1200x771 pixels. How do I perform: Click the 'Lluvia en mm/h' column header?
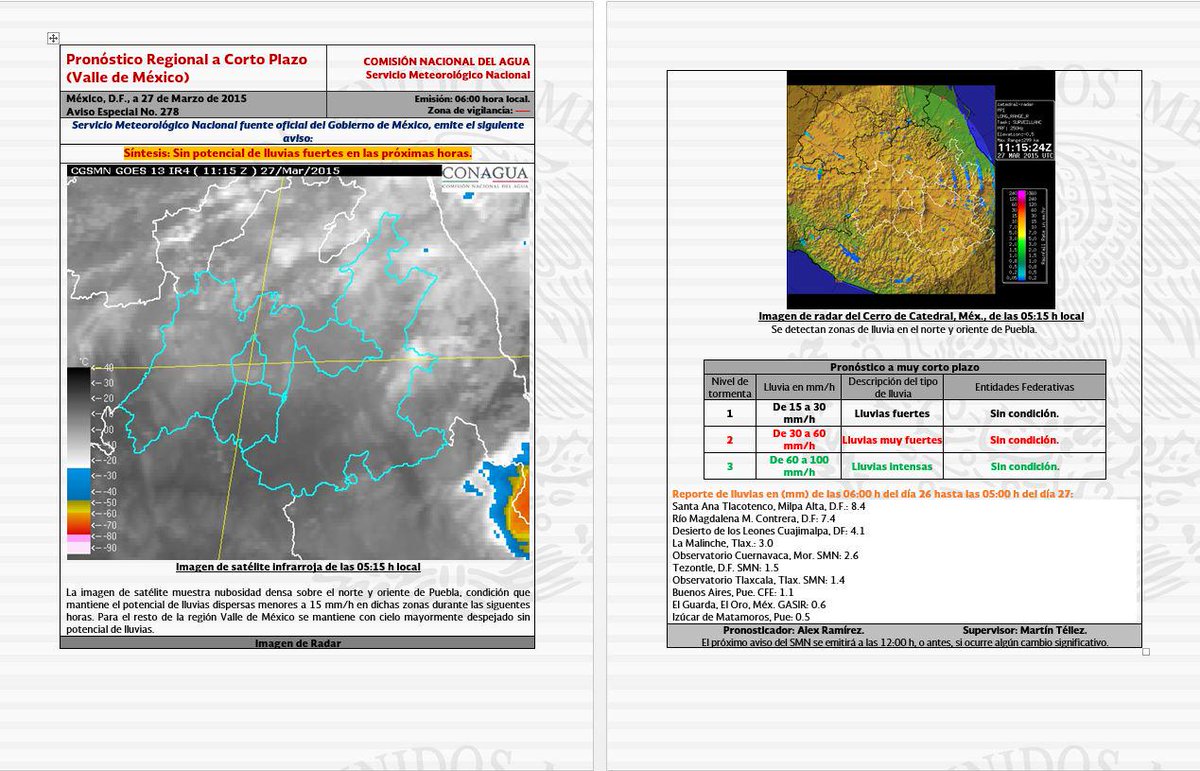(797, 385)
